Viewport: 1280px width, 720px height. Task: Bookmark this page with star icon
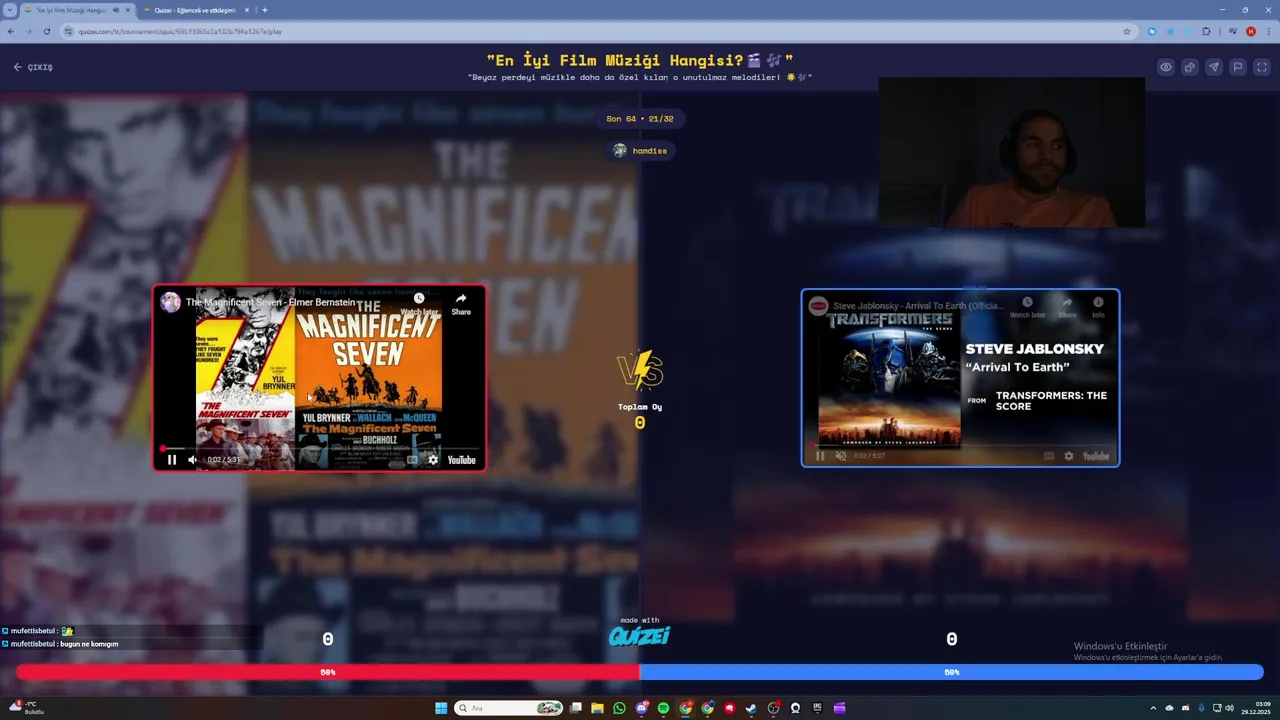click(x=1127, y=31)
